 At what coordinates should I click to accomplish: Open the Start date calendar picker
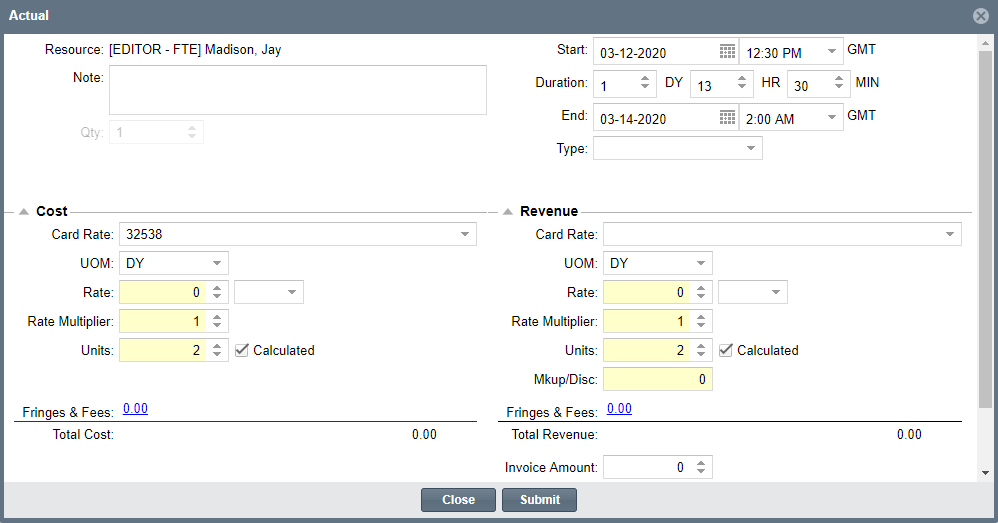click(x=727, y=52)
